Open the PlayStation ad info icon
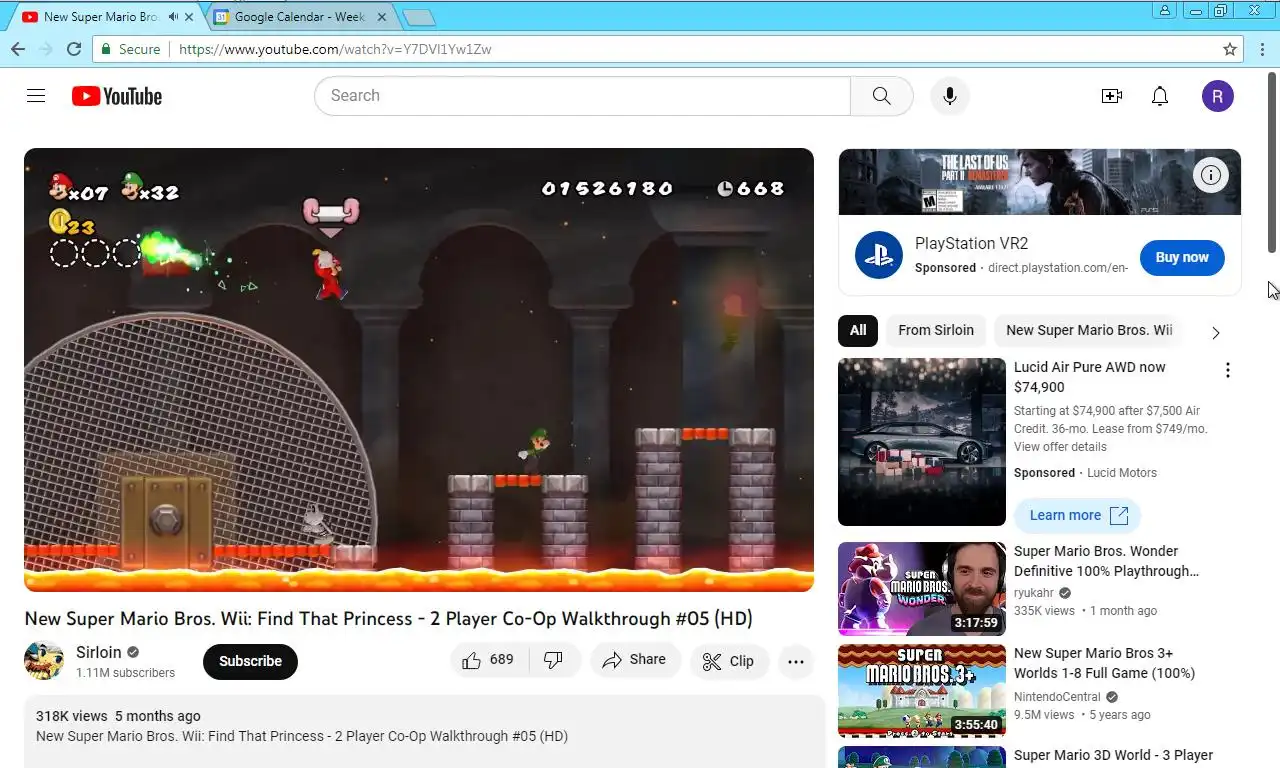 pos(1211,175)
